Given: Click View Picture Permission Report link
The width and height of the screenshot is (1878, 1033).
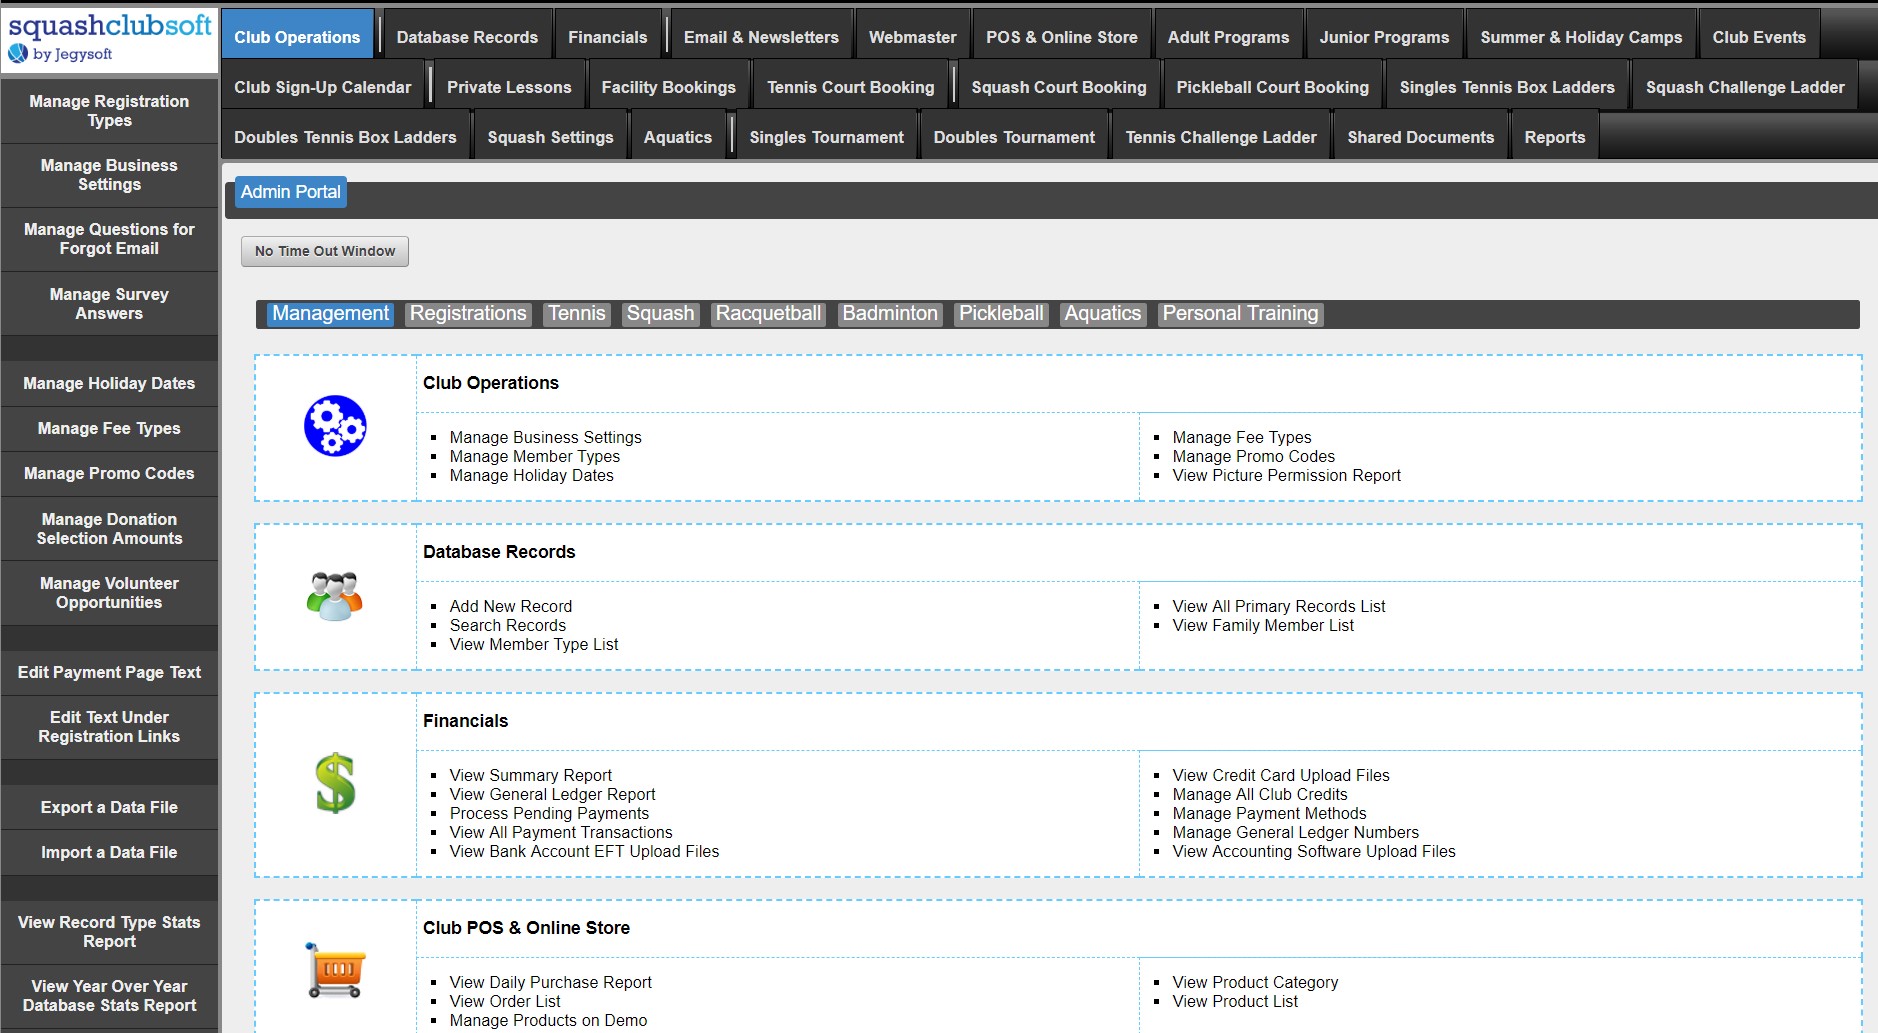Looking at the screenshot, I should coord(1286,475).
